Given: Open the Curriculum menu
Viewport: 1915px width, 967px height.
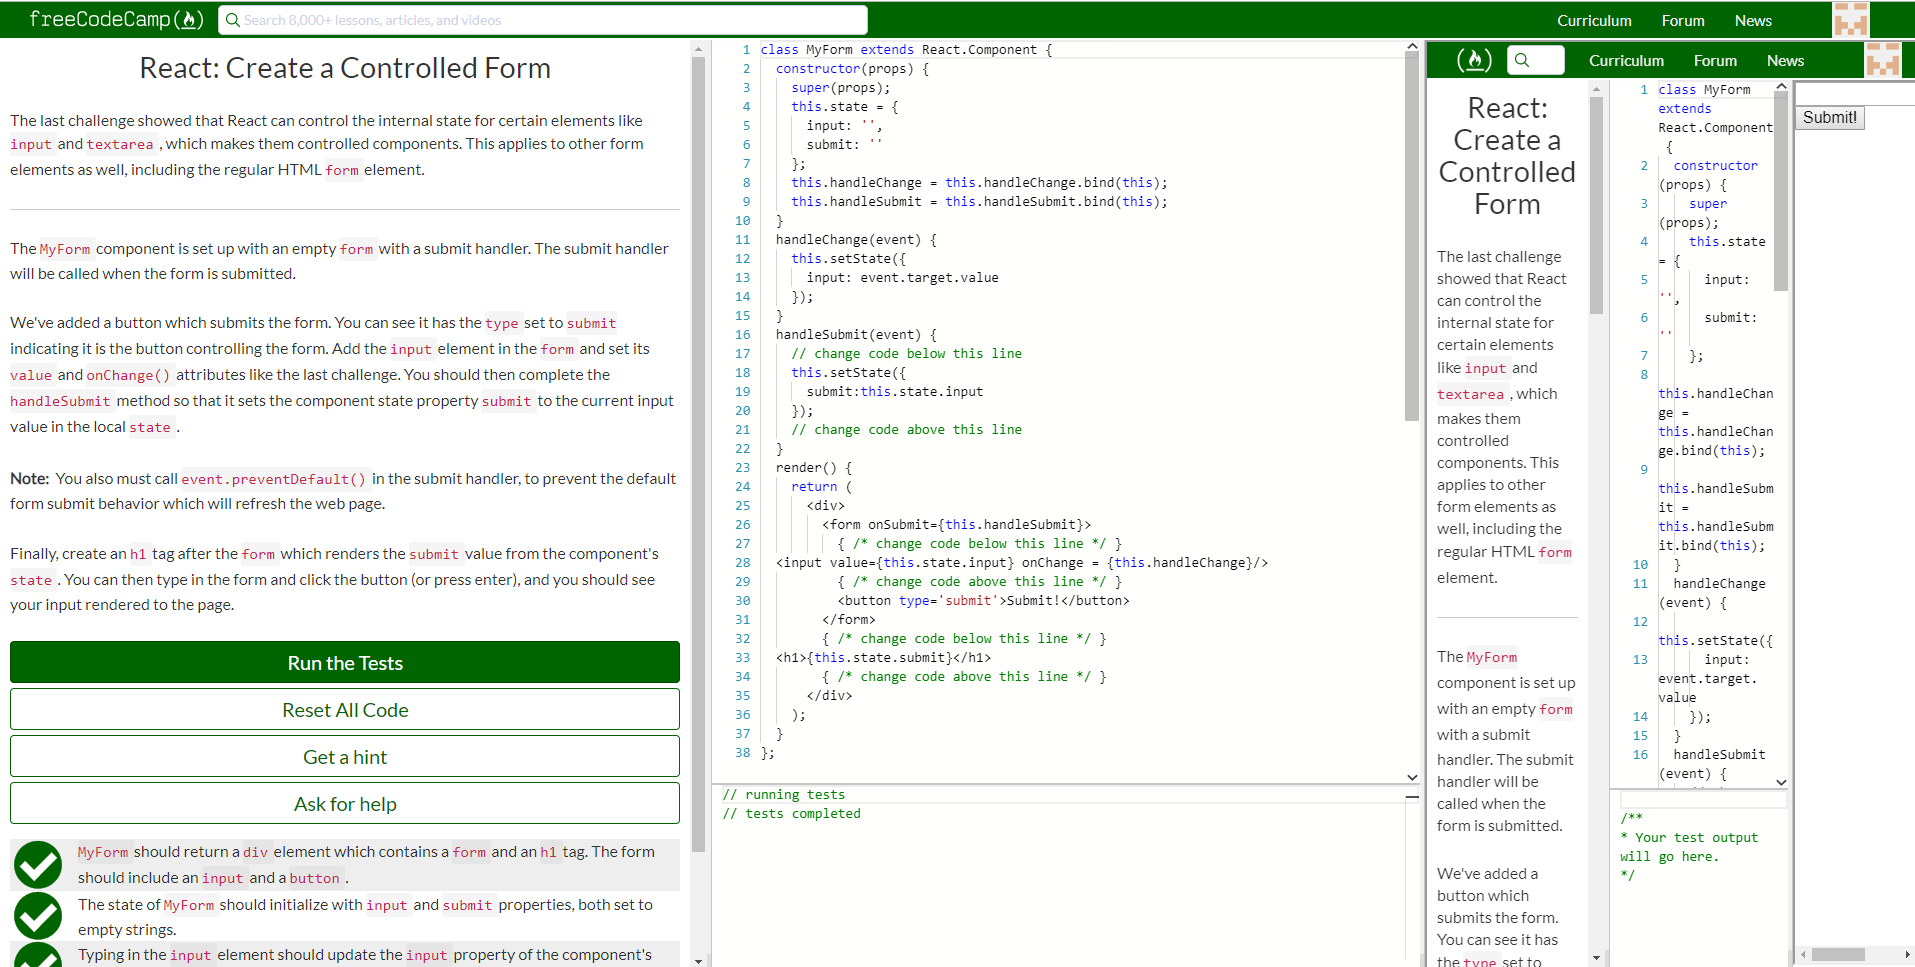Looking at the screenshot, I should click(1593, 19).
